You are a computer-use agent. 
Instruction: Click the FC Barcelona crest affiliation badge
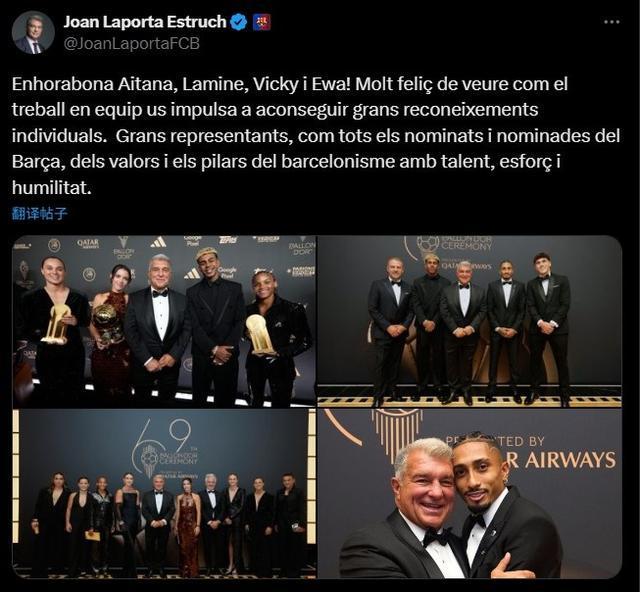point(261,22)
